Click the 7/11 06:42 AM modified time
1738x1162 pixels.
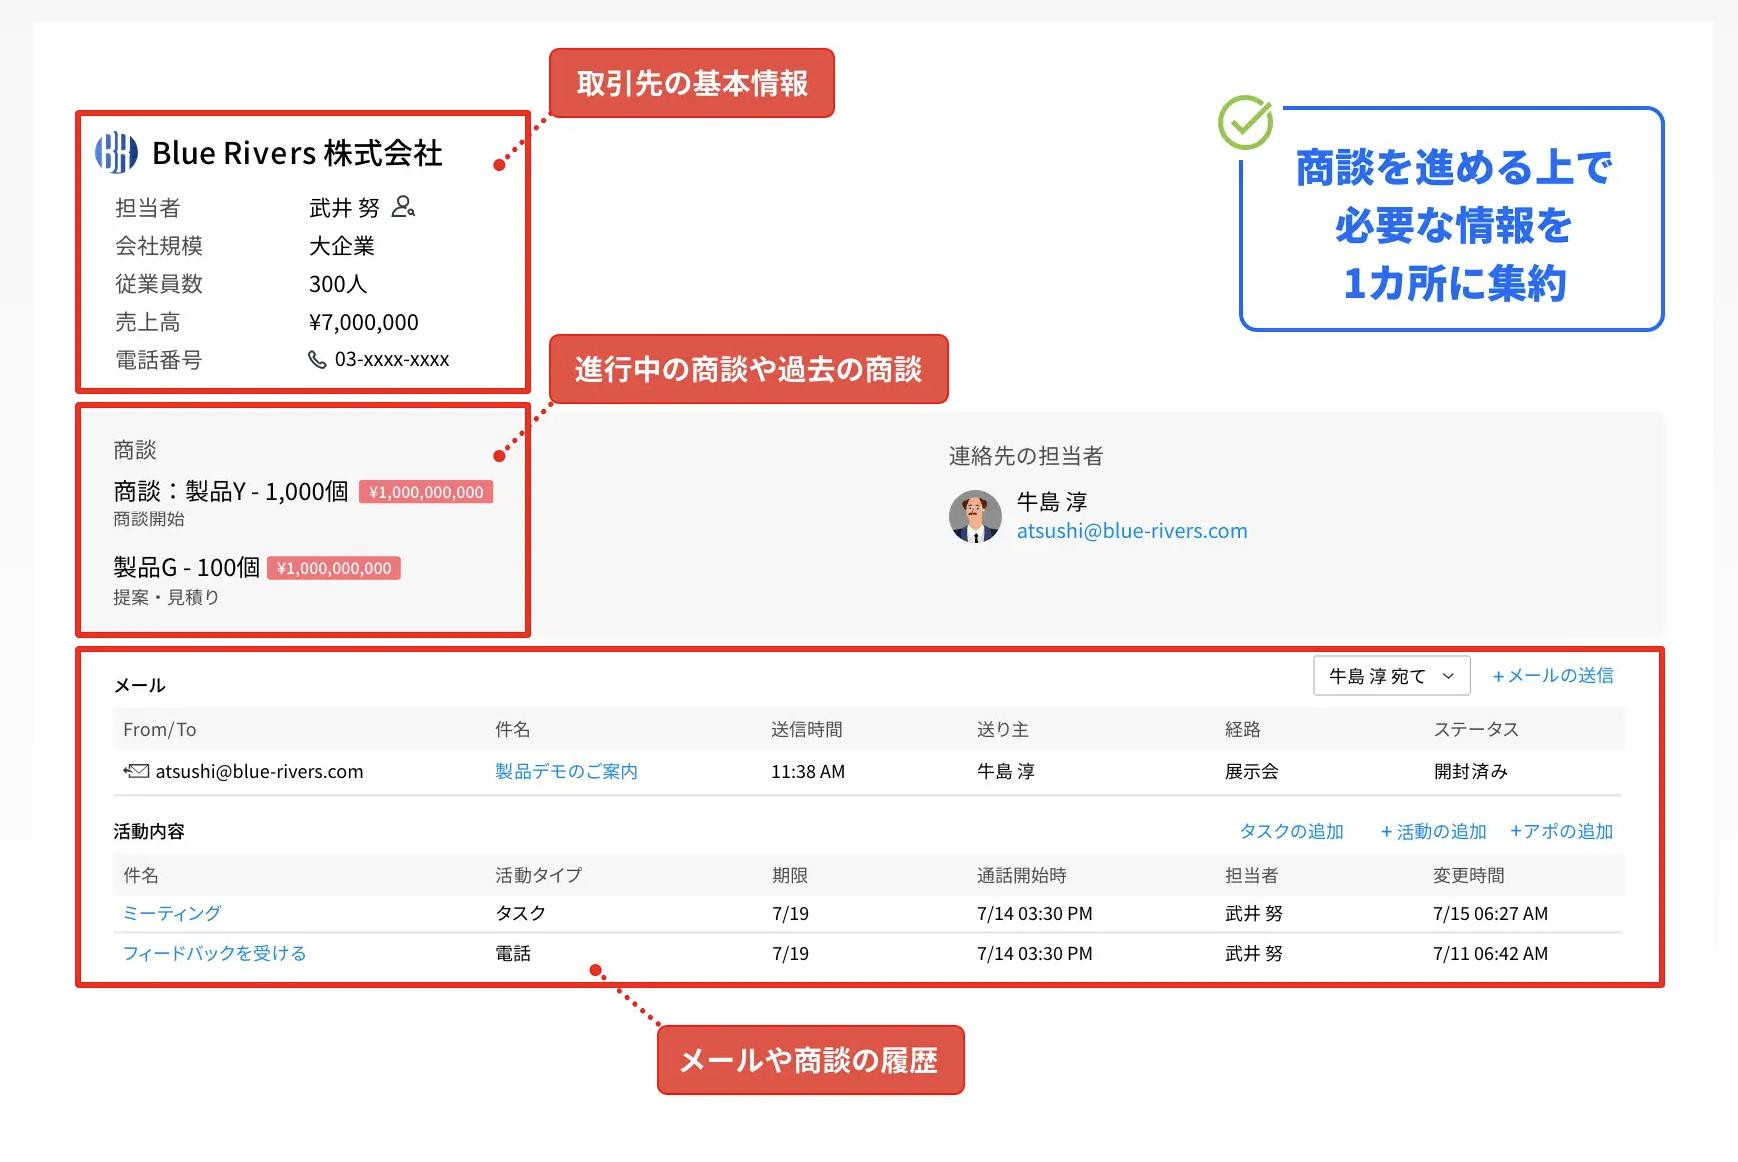click(1490, 953)
